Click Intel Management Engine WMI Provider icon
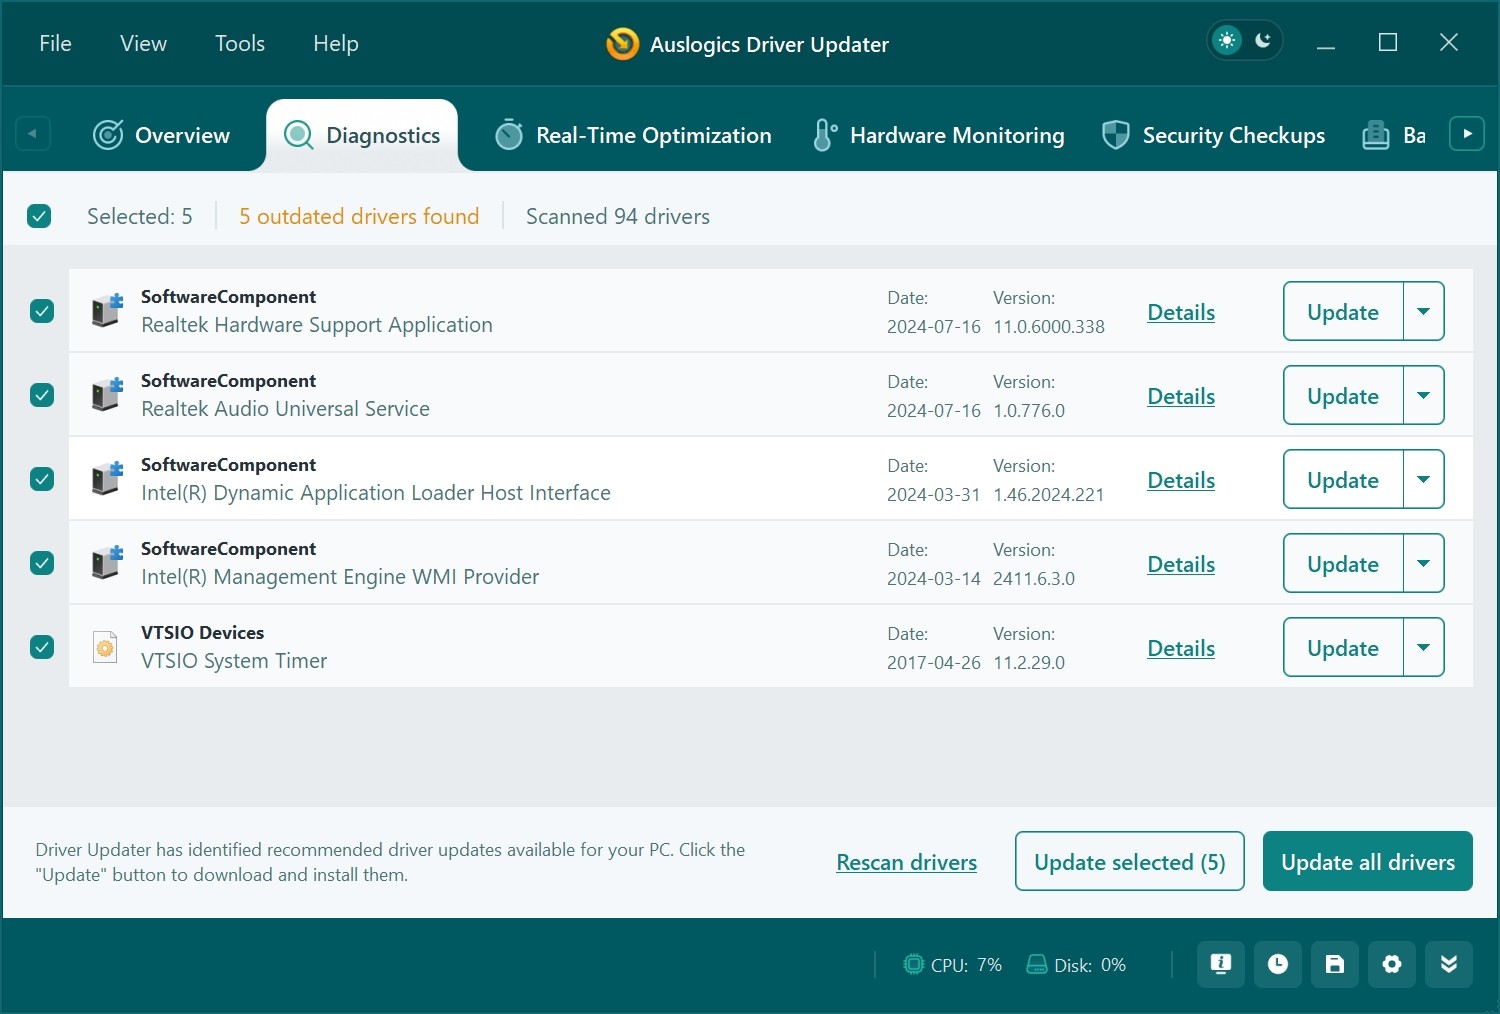The width and height of the screenshot is (1500, 1014). [x=106, y=563]
